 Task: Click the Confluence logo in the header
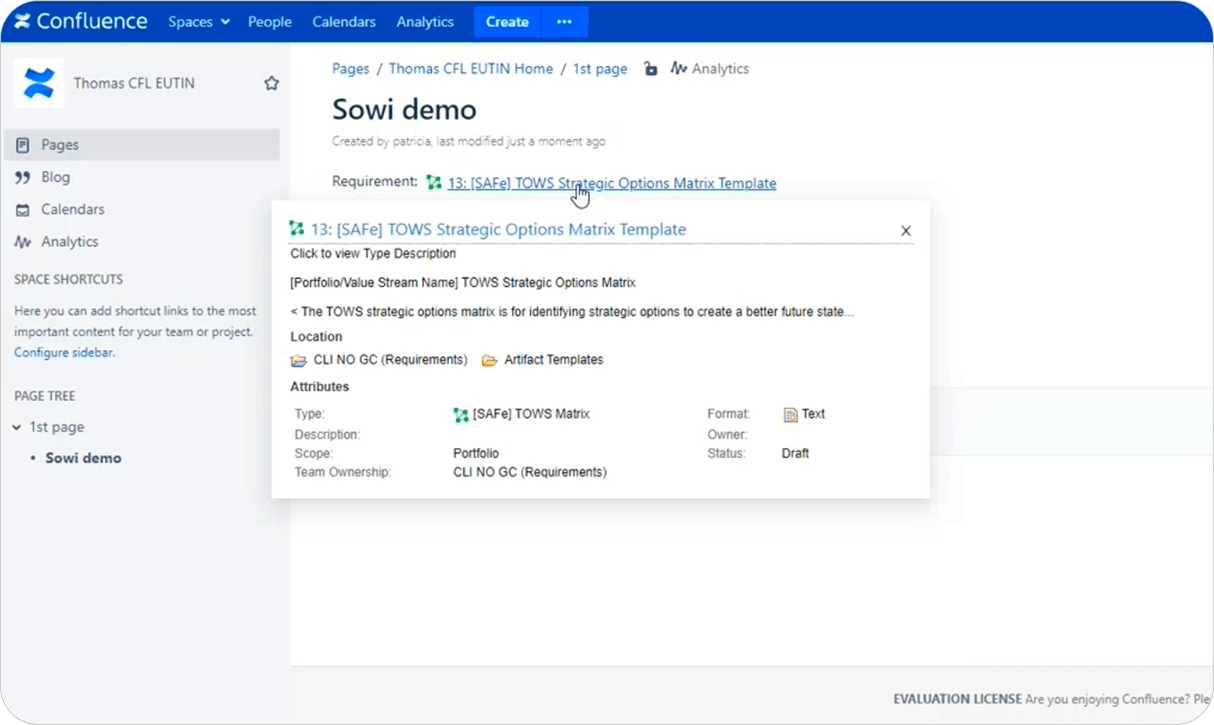pyautogui.click(x=80, y=21)
